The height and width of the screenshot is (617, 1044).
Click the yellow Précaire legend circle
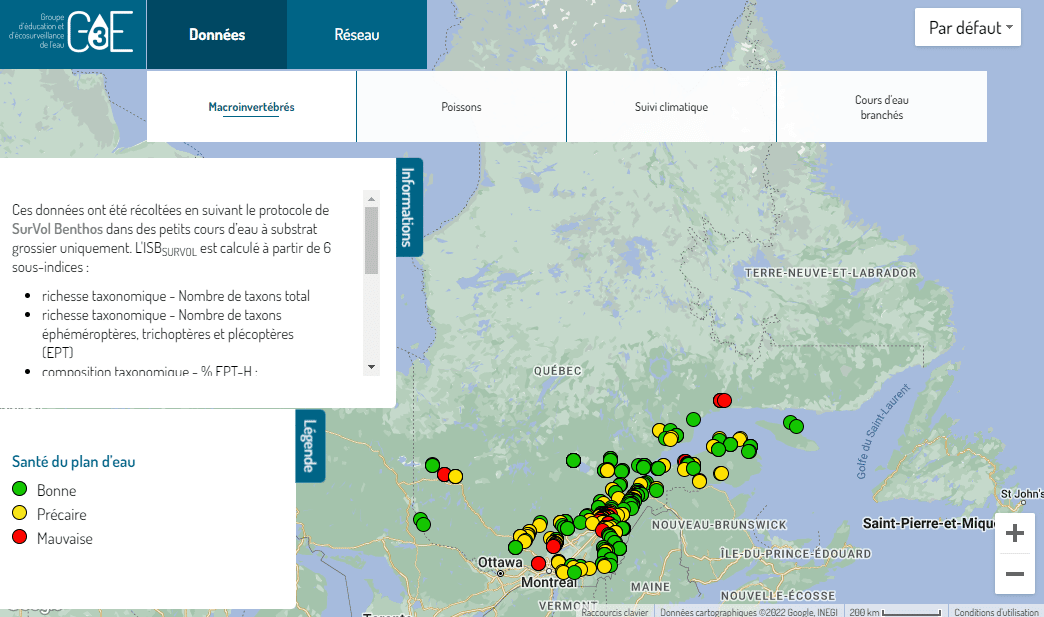[x=19, y=514]
